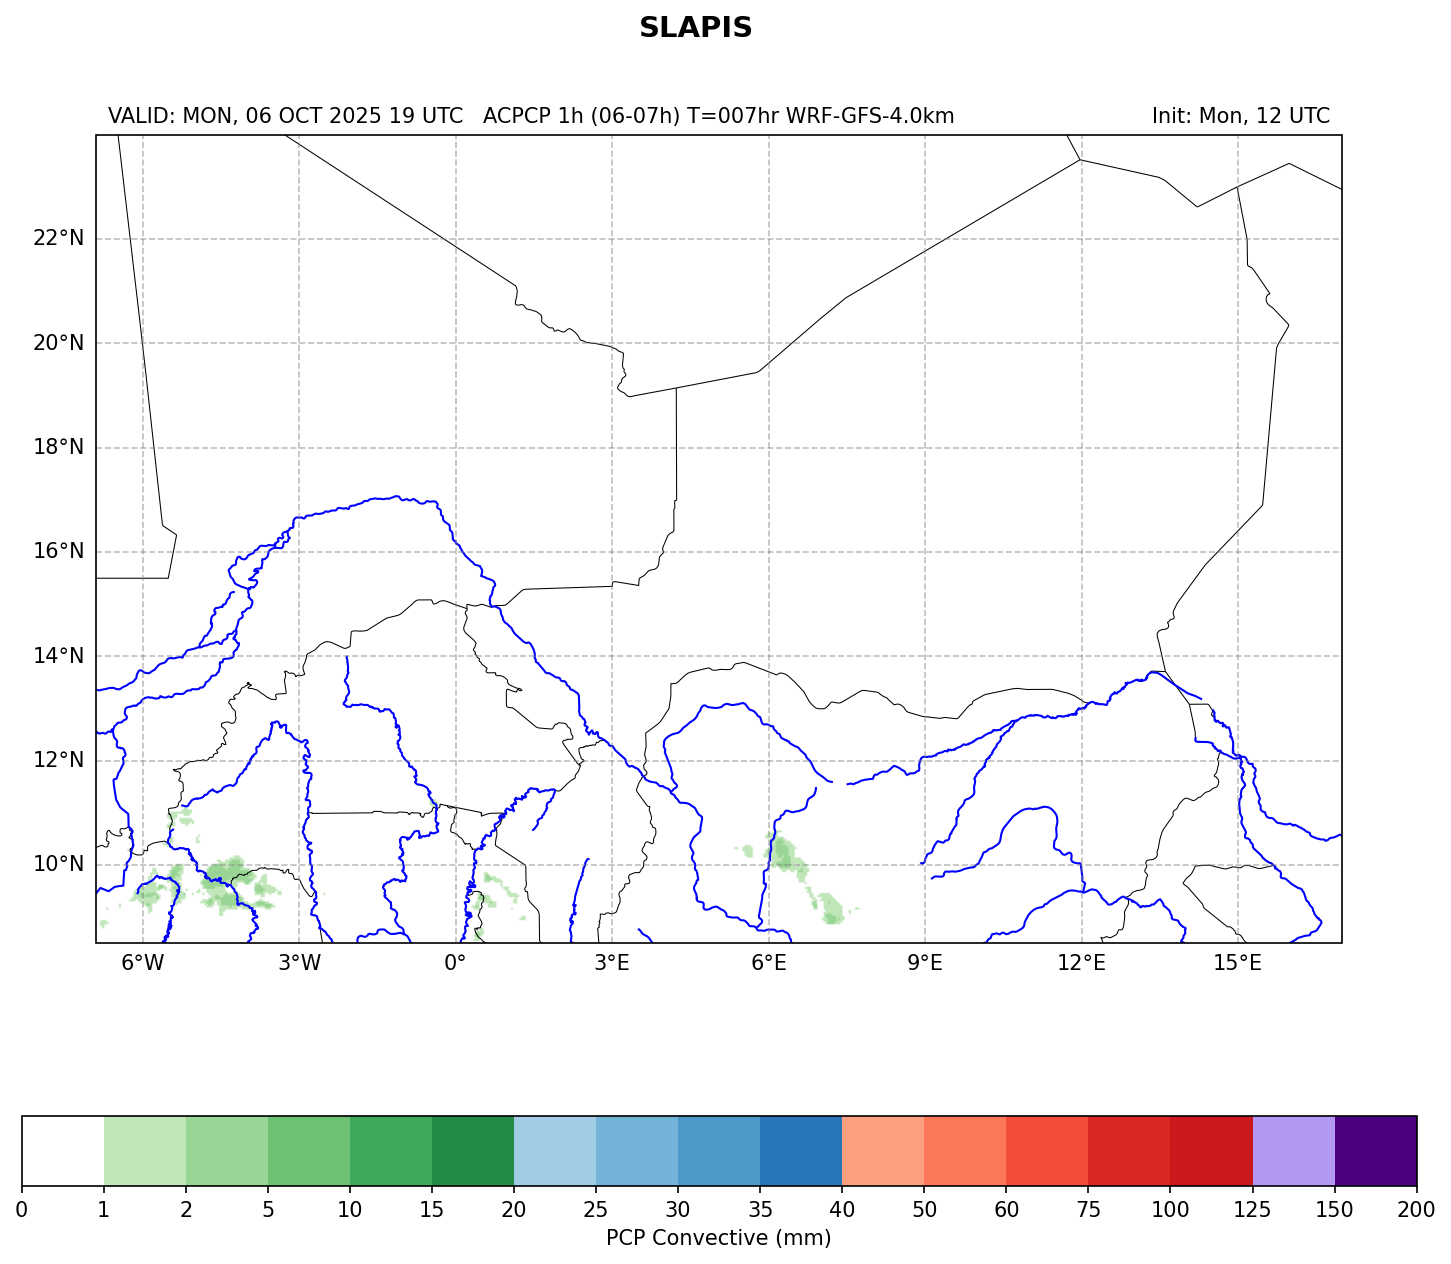1451x1264 pixels.
Task: Click the 'PCP Convective (mm)' colorbar label
Action: point(718,1238)
